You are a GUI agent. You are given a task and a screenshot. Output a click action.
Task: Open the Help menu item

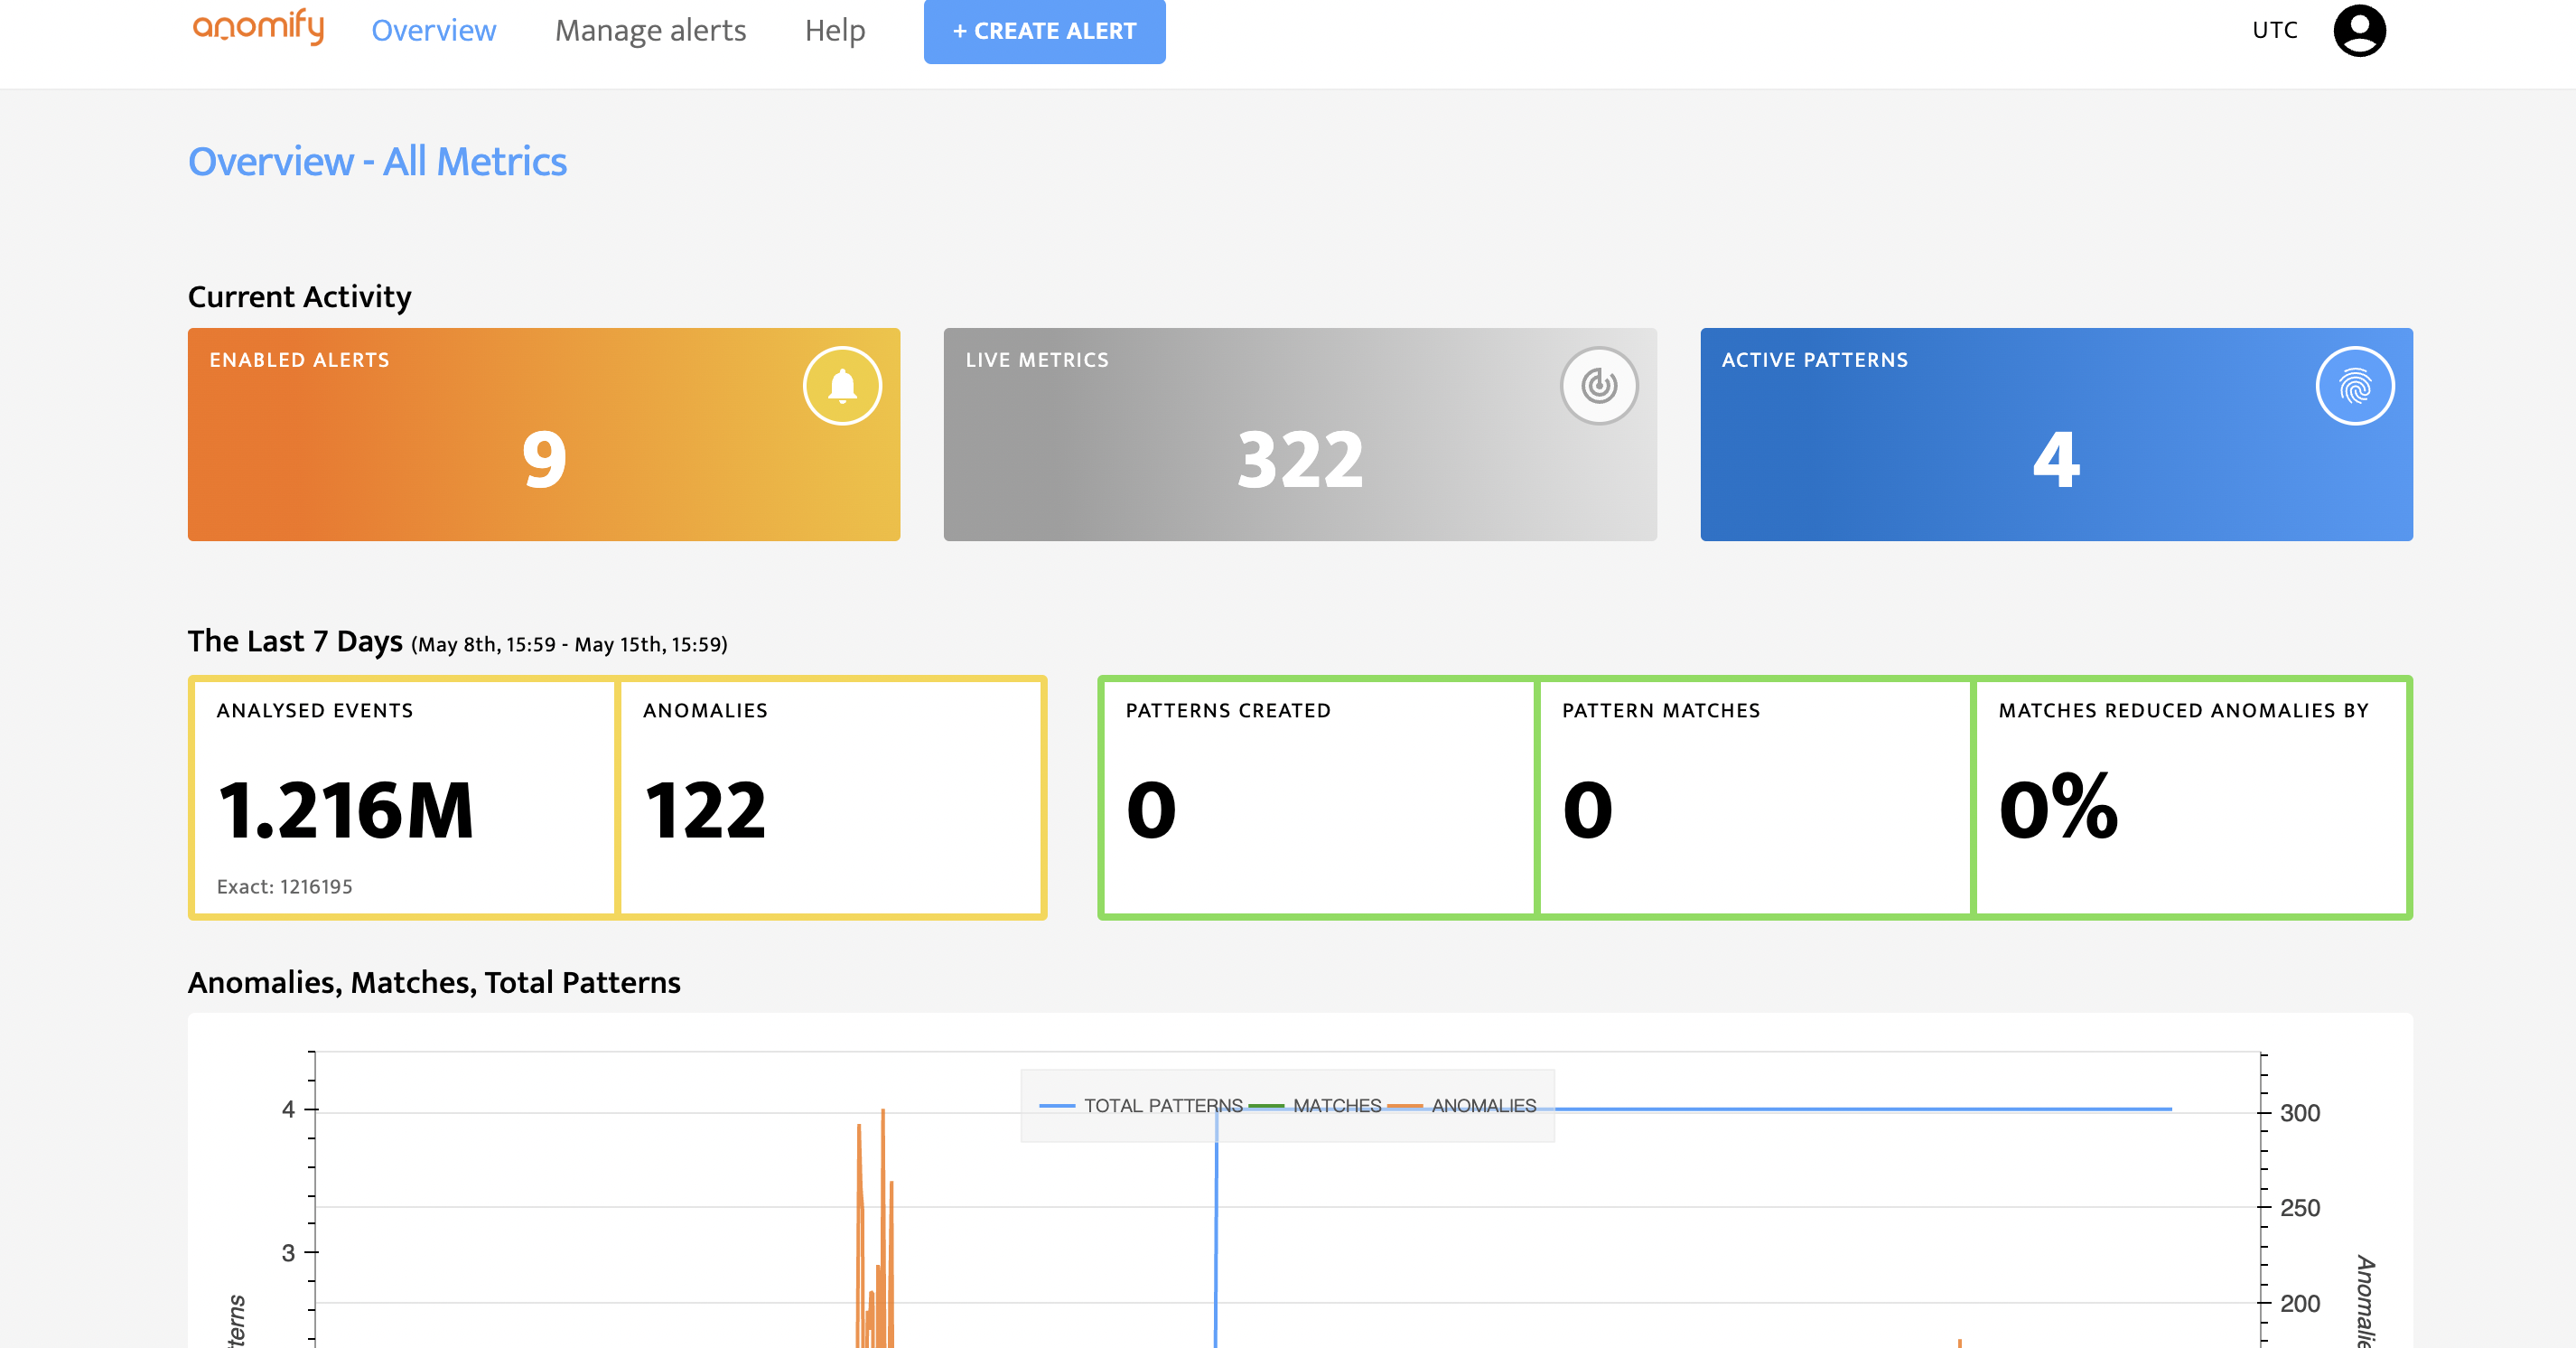[x=835, y=30]
